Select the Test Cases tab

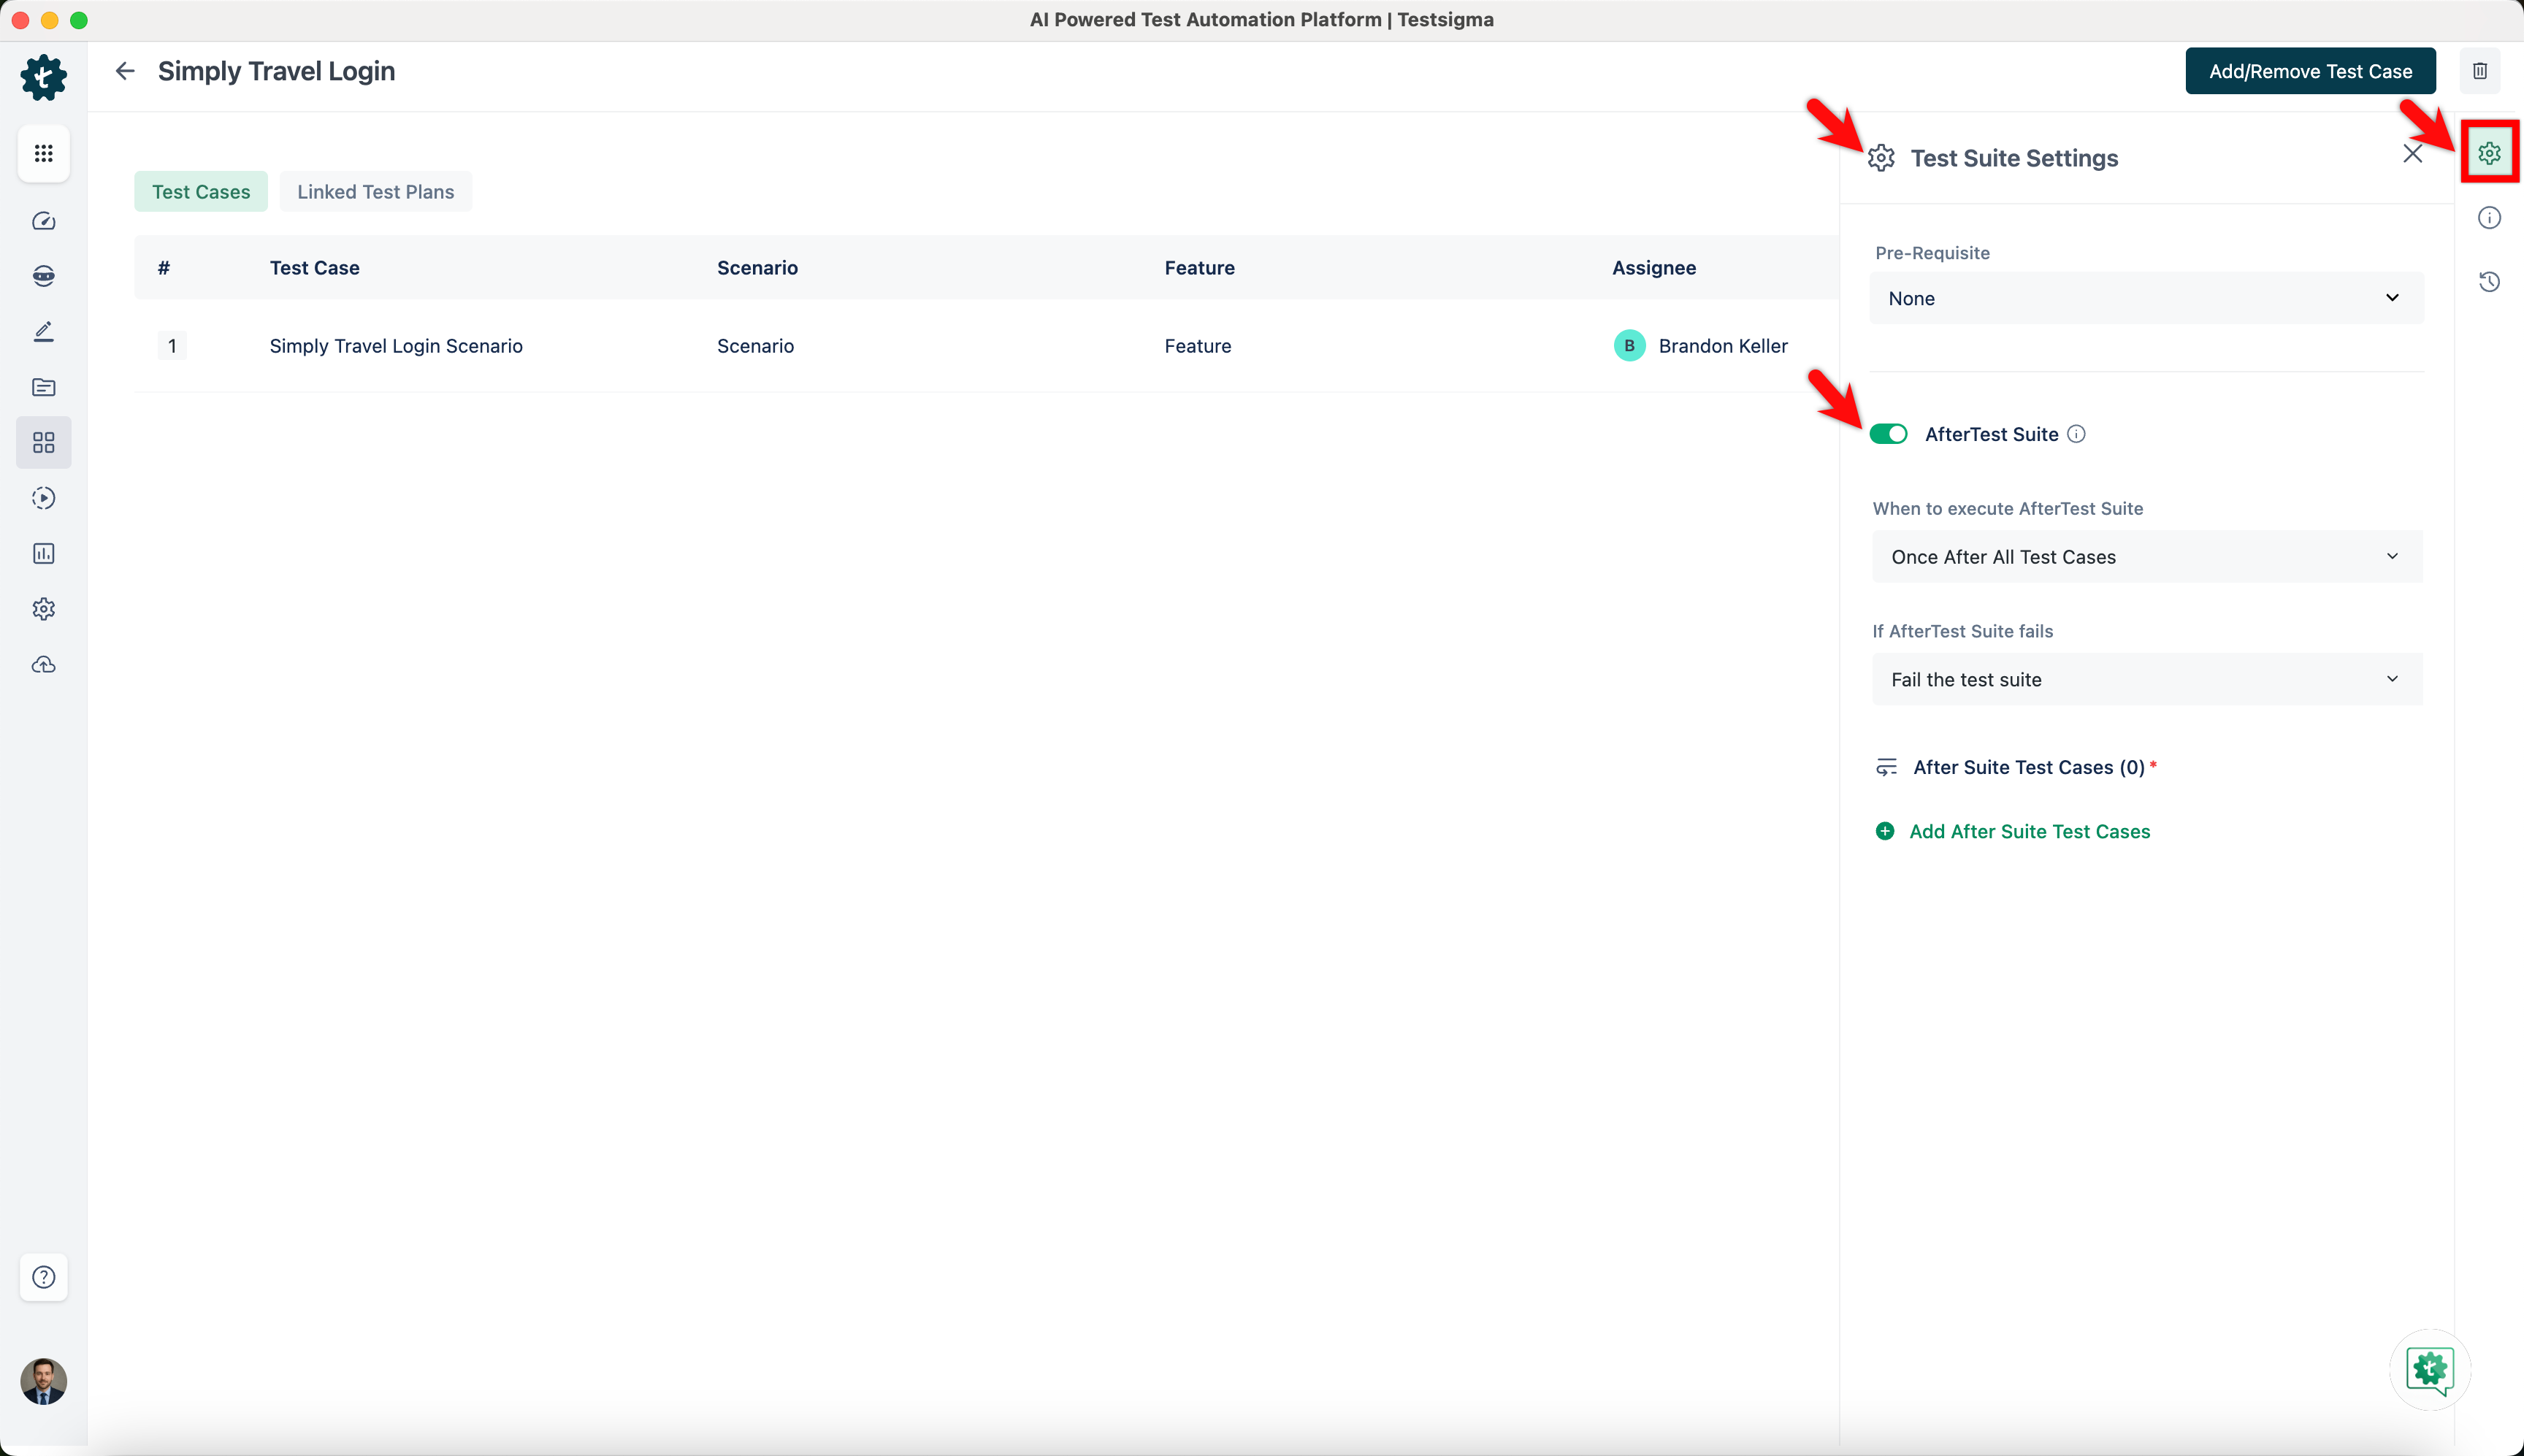pyautogui.click(x=201, y=191)
